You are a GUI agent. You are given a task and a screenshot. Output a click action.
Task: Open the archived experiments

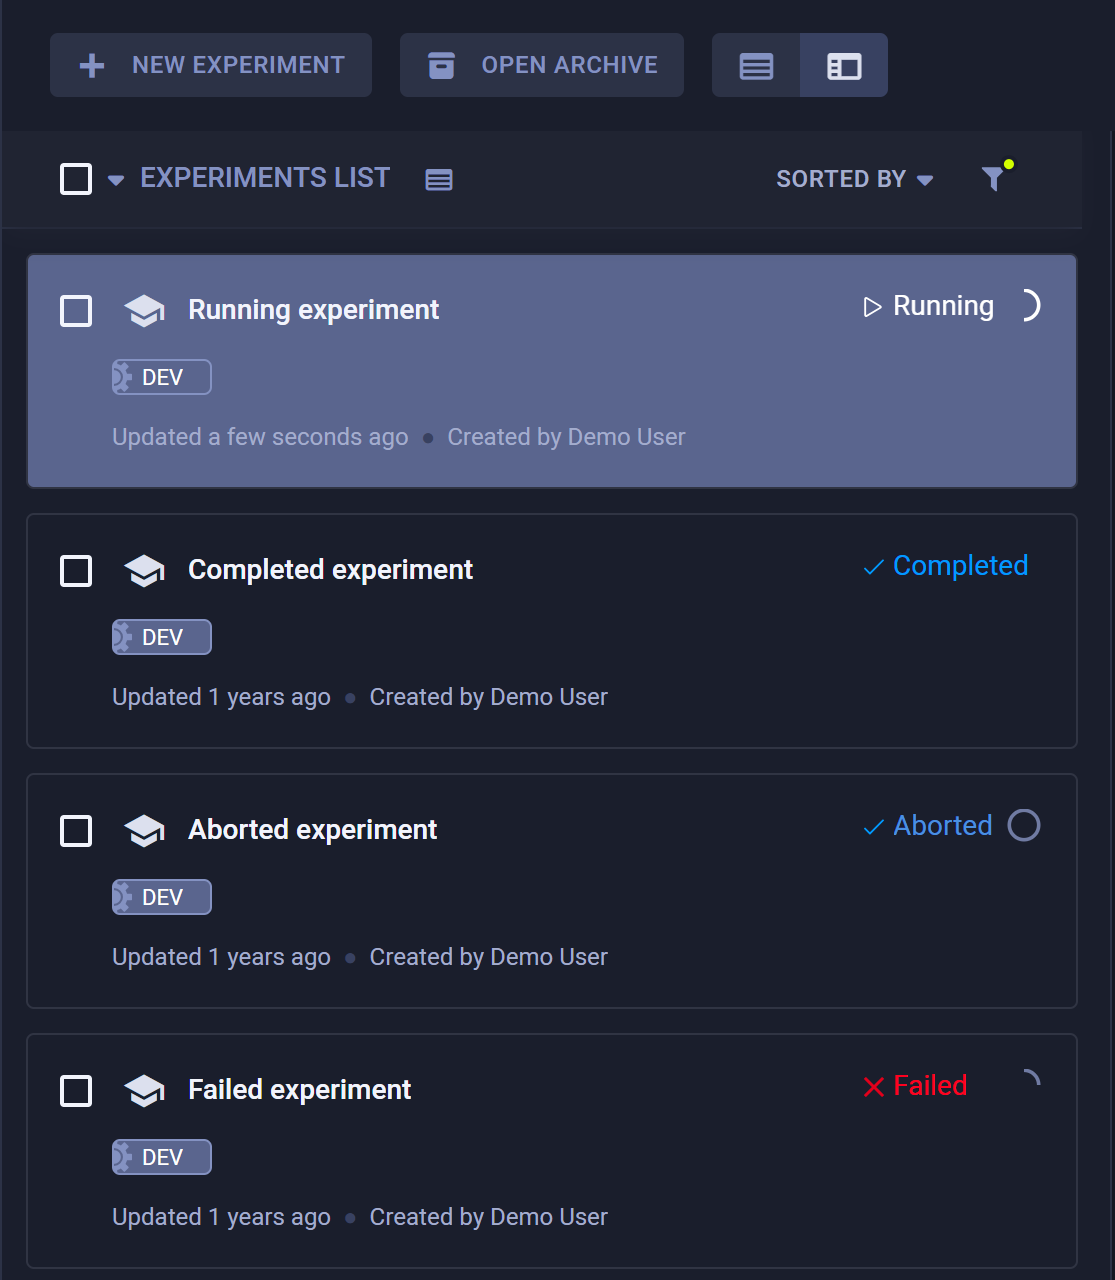point(541,64)
